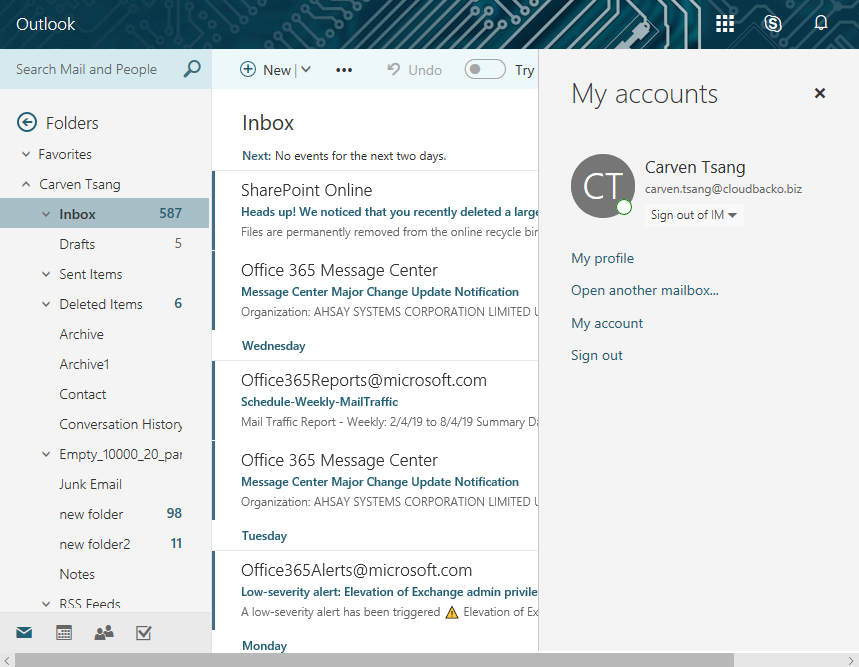Open more commands ellipsis menu

click(344, 70)
